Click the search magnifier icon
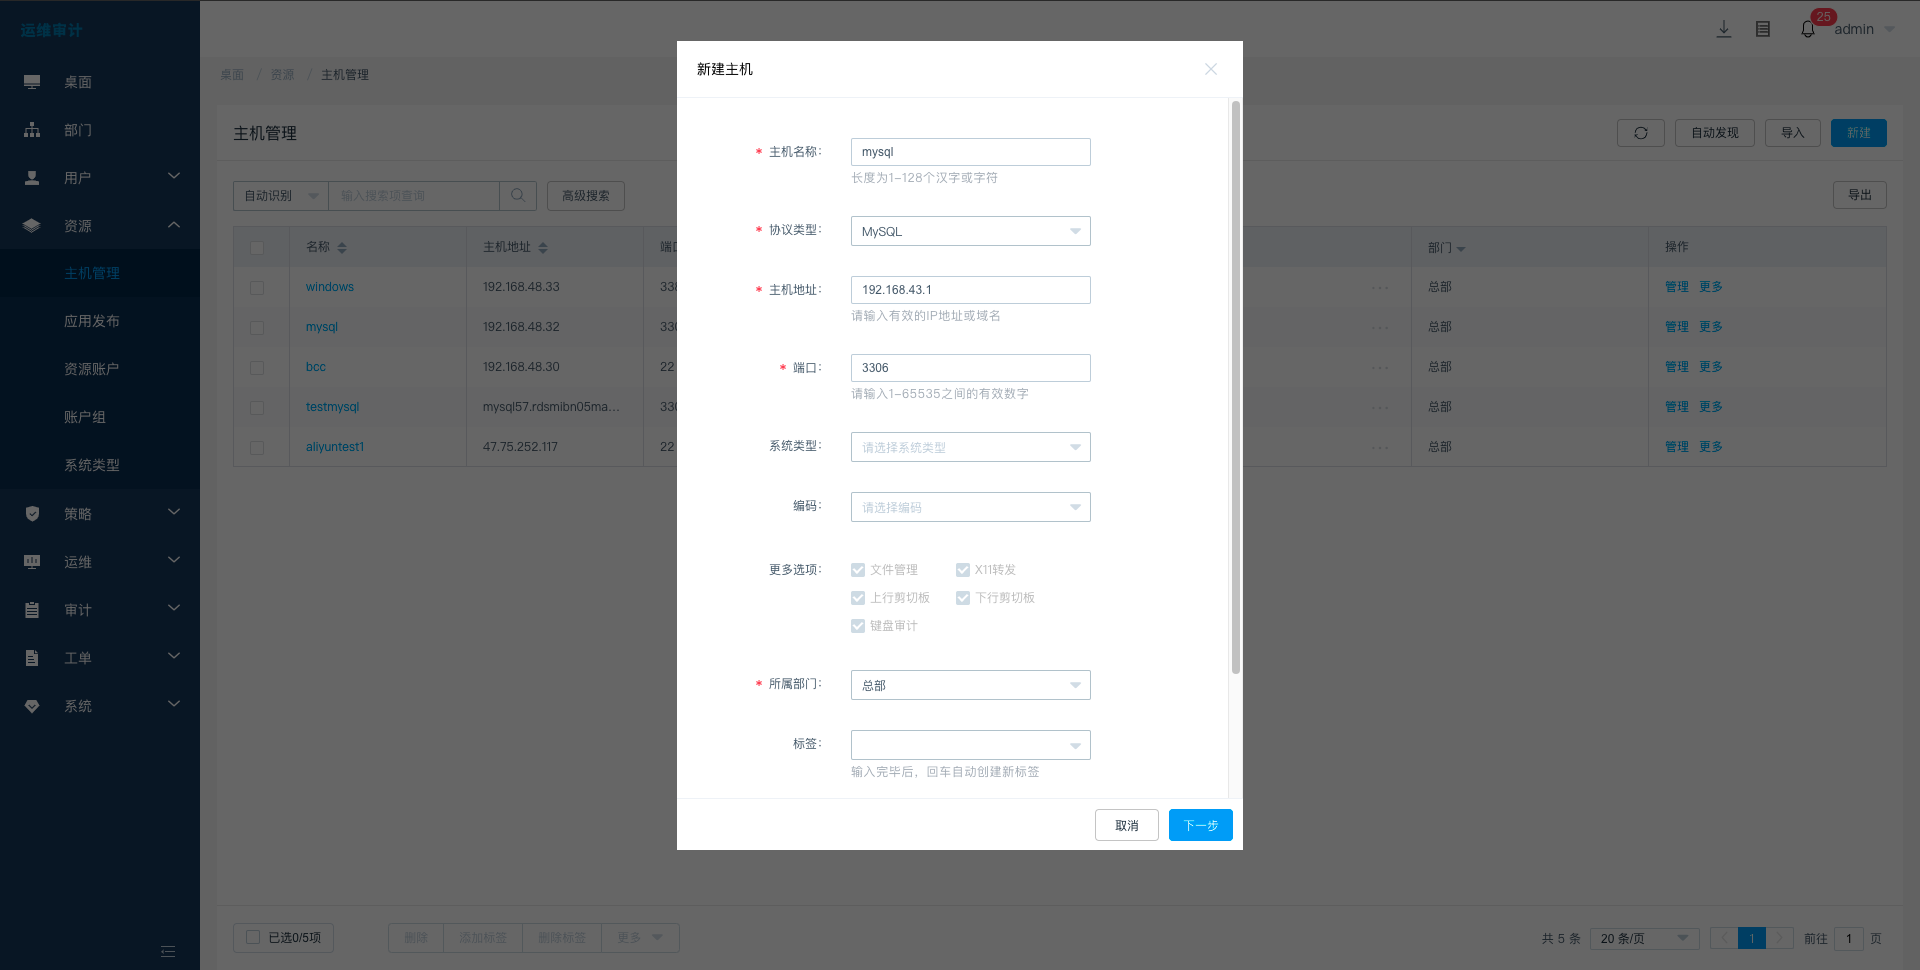The image size is (1920, 970). [518, 195]
